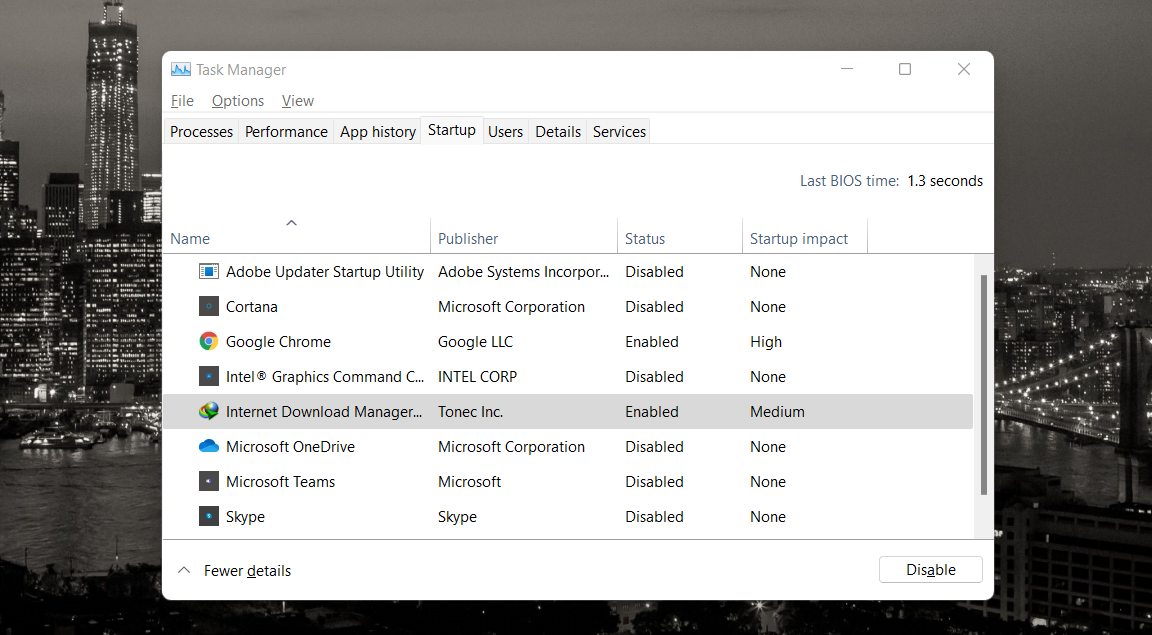This screenshot has width=1152, height=635.
Task: Switch to the Processes tab
Action: pos(201,132)
